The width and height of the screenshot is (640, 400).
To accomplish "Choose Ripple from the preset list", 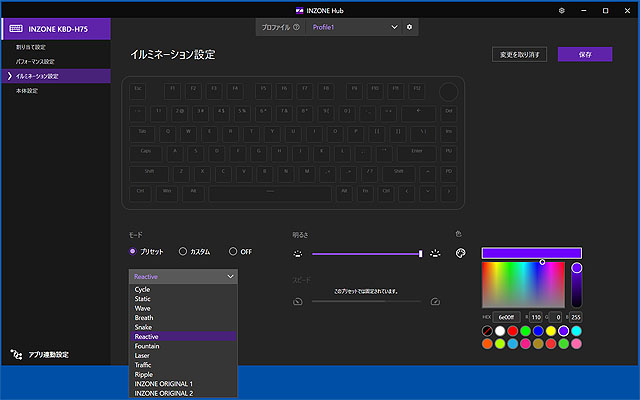I will click(183, 374).
